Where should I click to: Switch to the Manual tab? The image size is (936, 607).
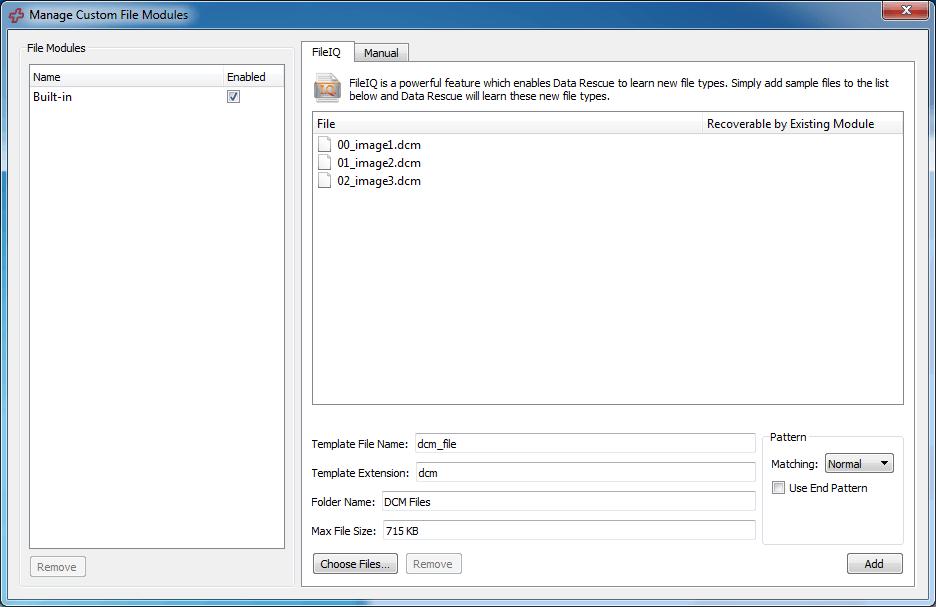pyautogui.click(x=381, y=52)
